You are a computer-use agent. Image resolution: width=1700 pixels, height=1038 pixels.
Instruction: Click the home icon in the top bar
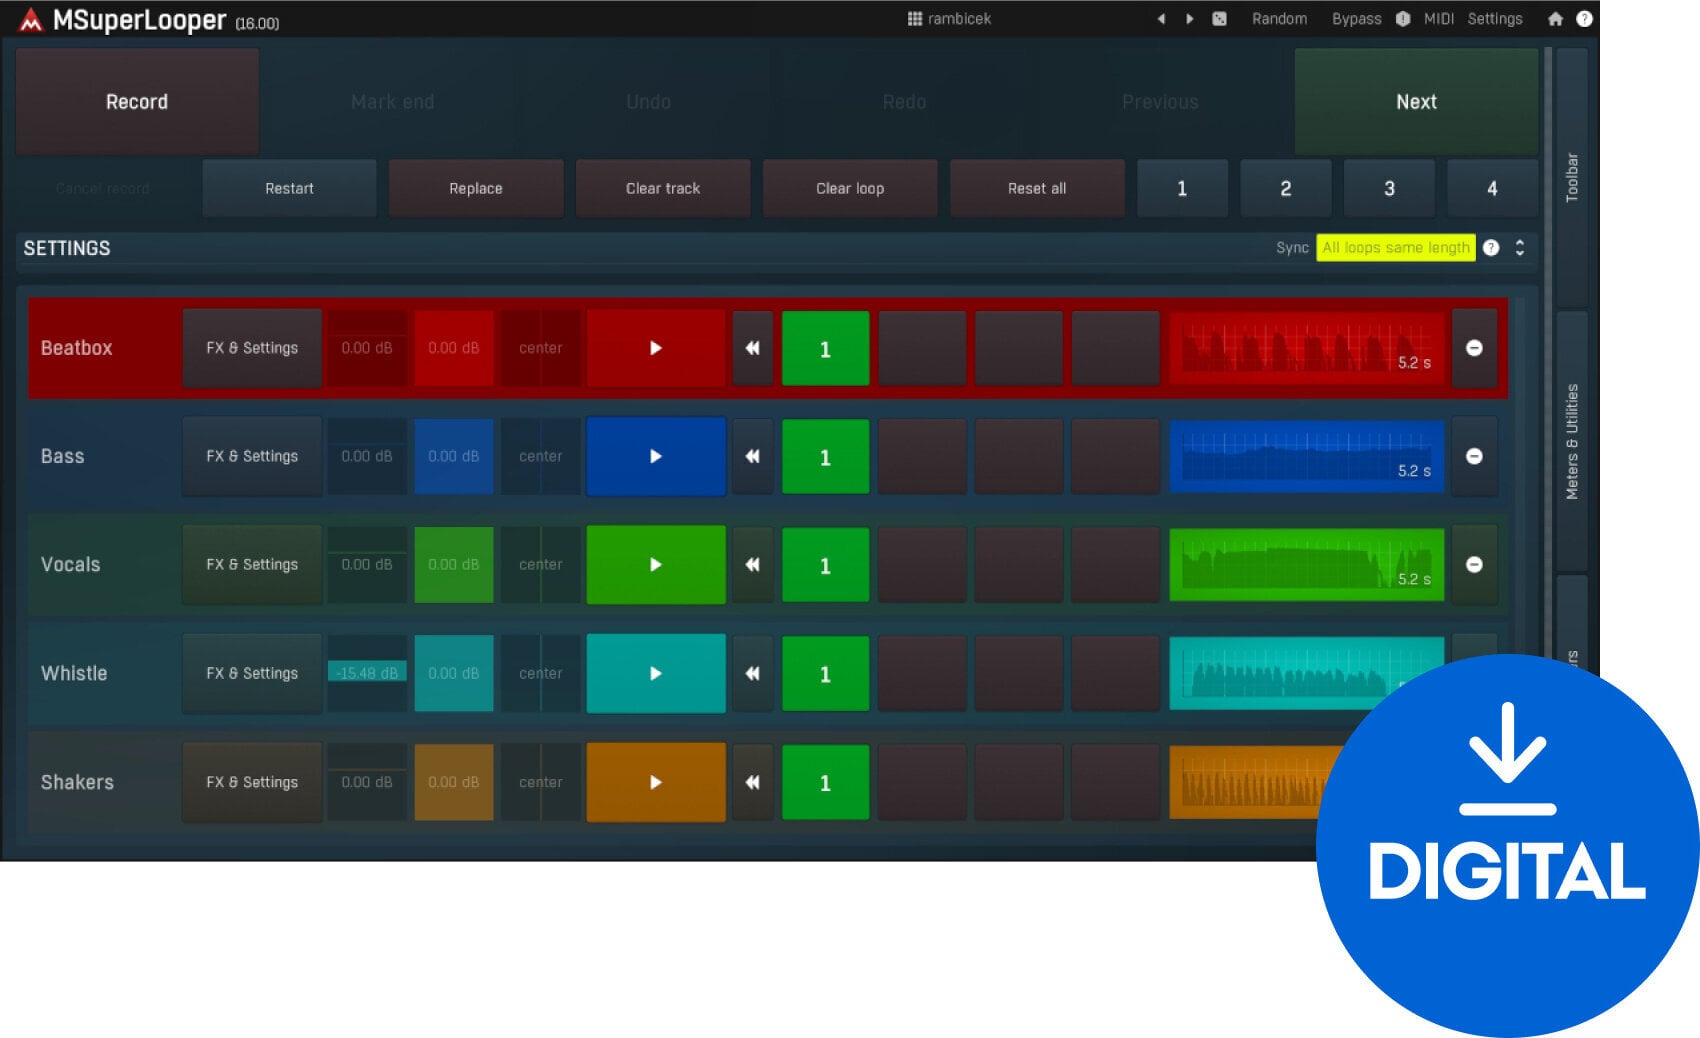(x=1556, y=18)
